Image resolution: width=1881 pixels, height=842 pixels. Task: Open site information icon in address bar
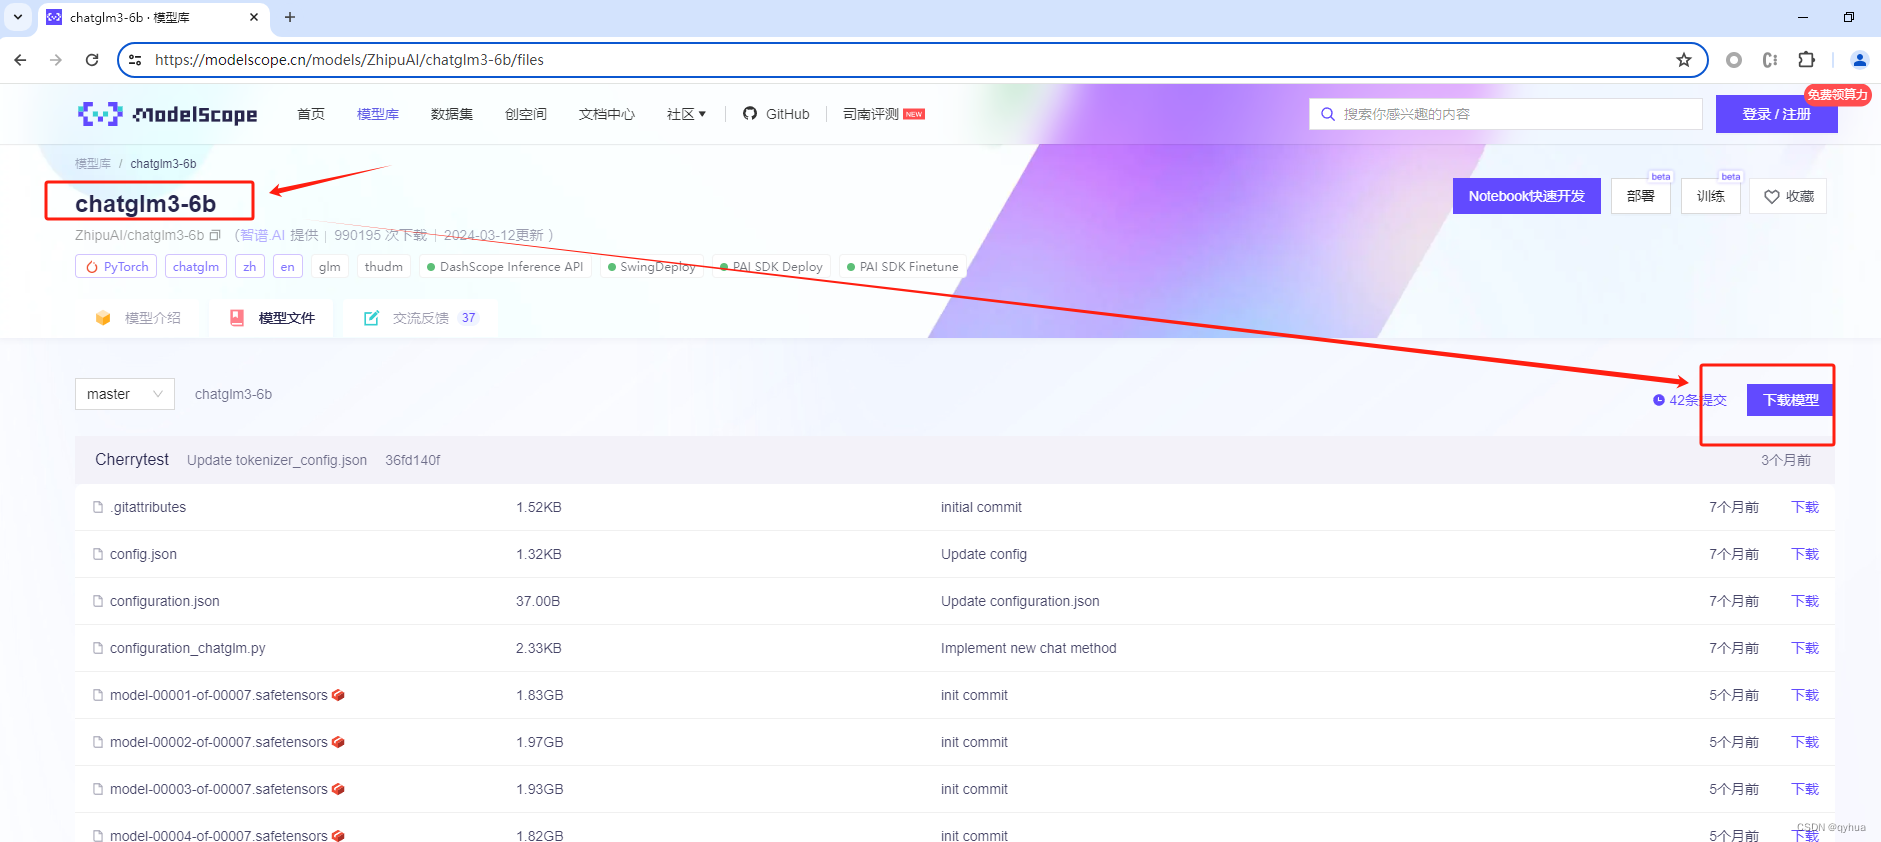coord(136,60)
